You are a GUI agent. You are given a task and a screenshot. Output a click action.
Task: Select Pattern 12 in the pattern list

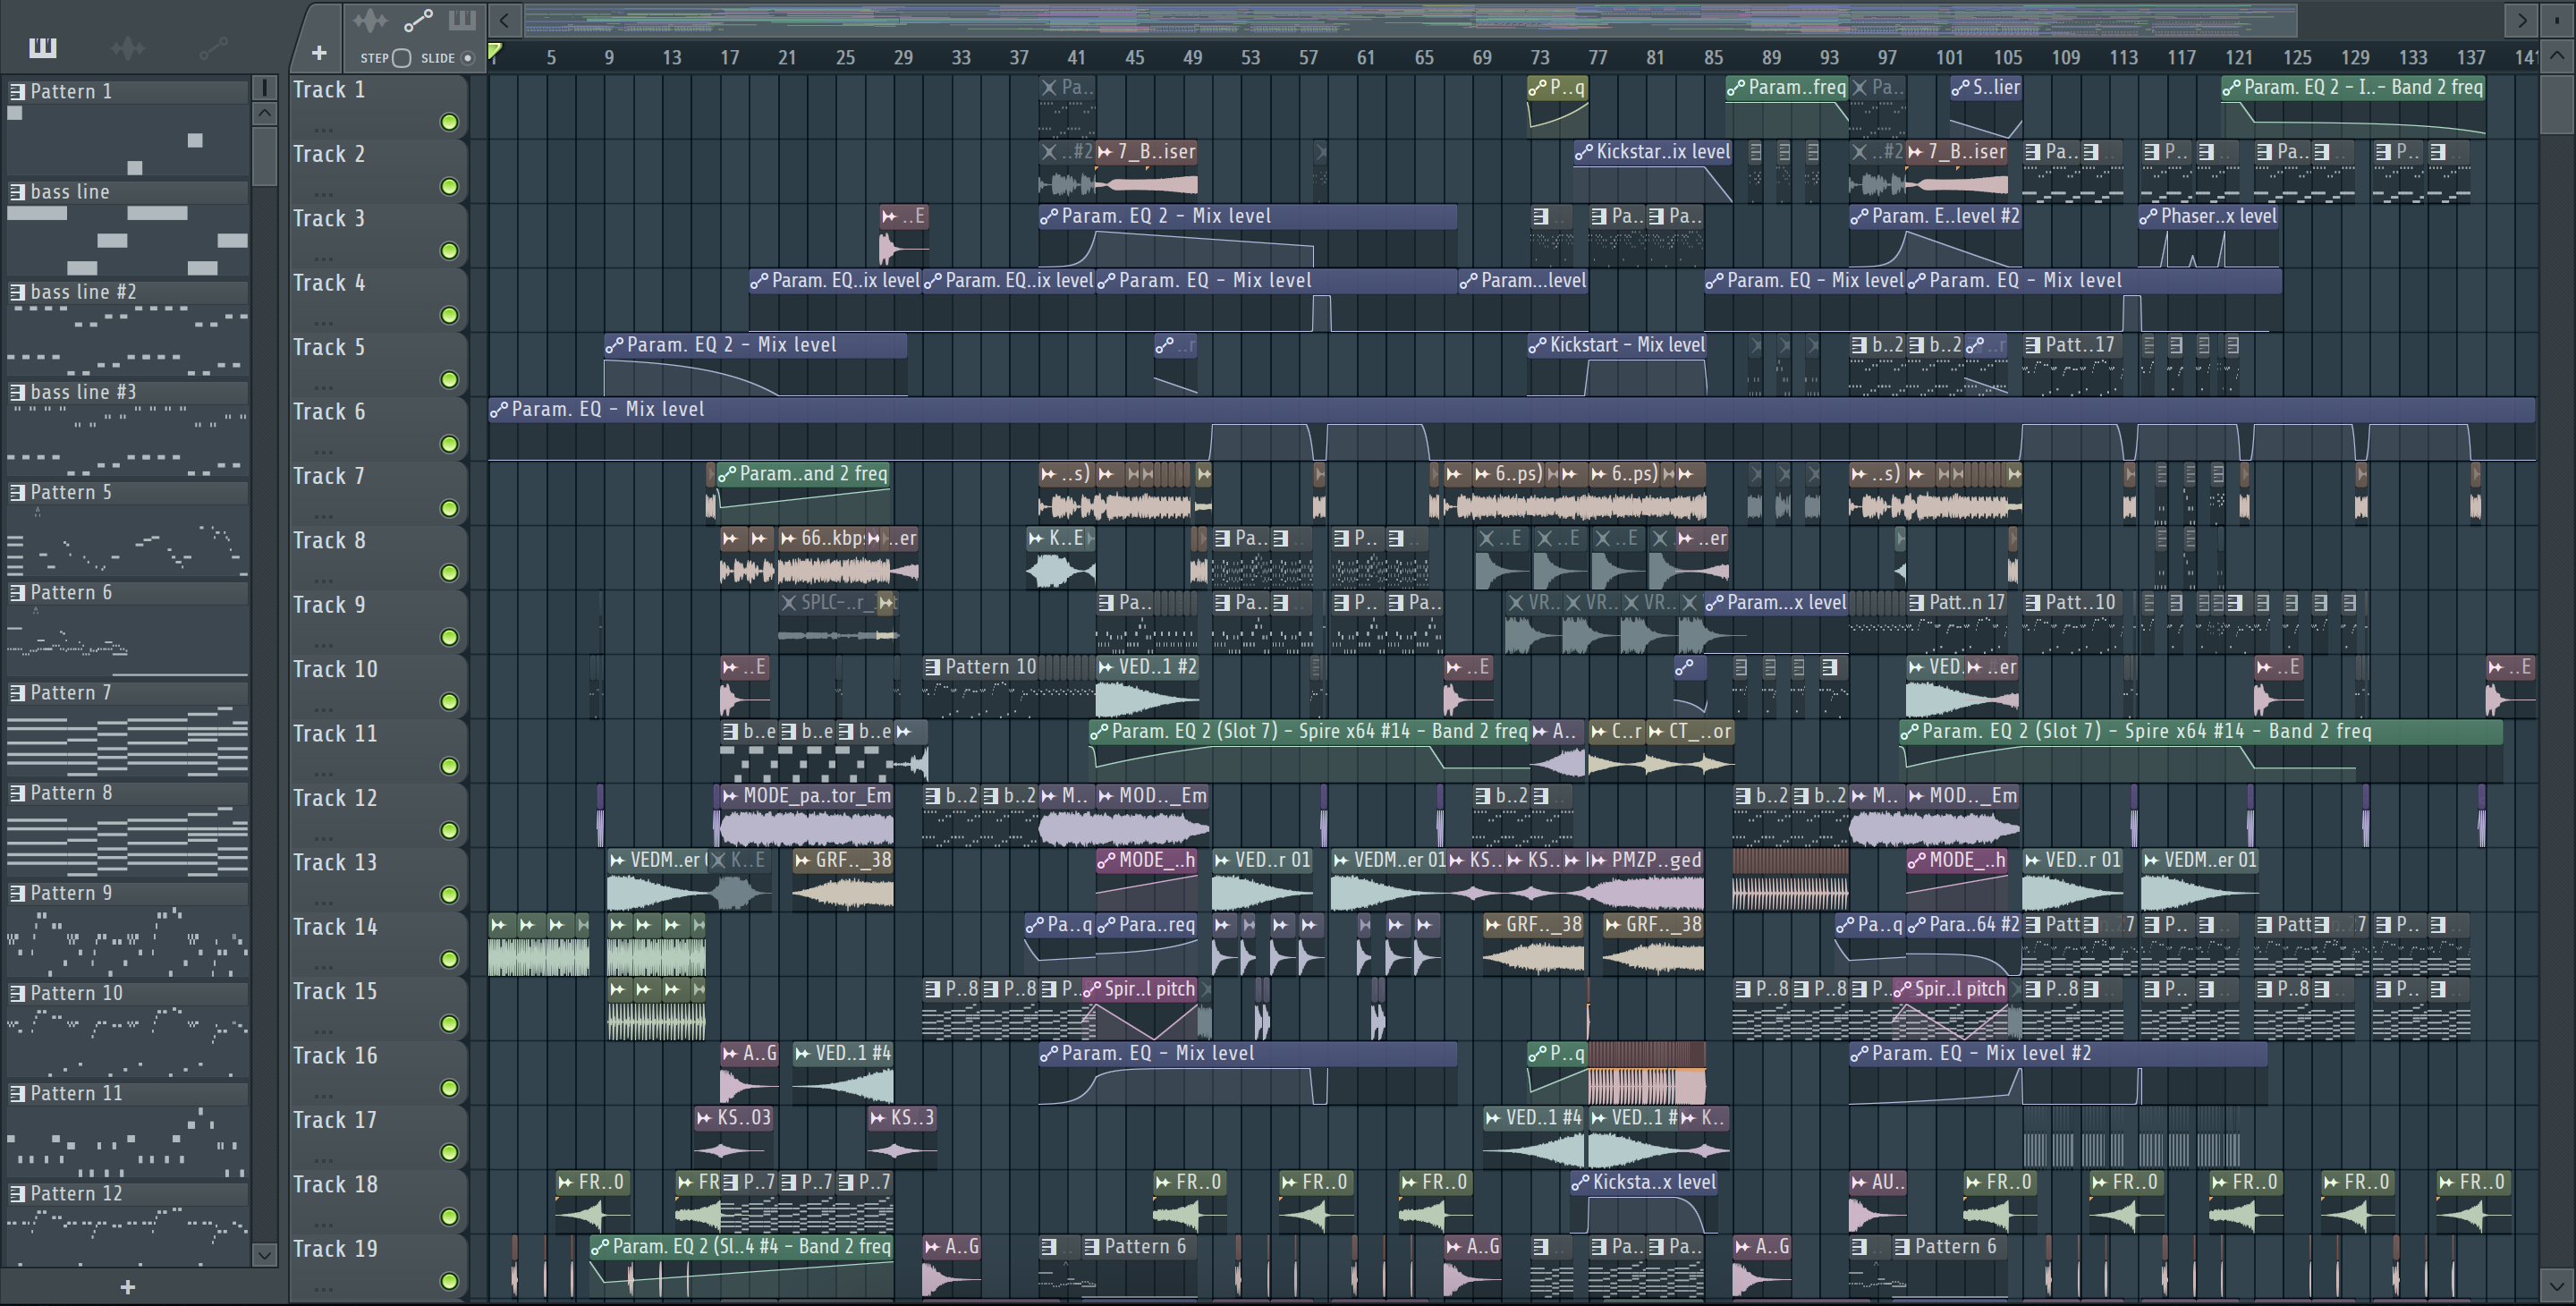click(128, 1193)
